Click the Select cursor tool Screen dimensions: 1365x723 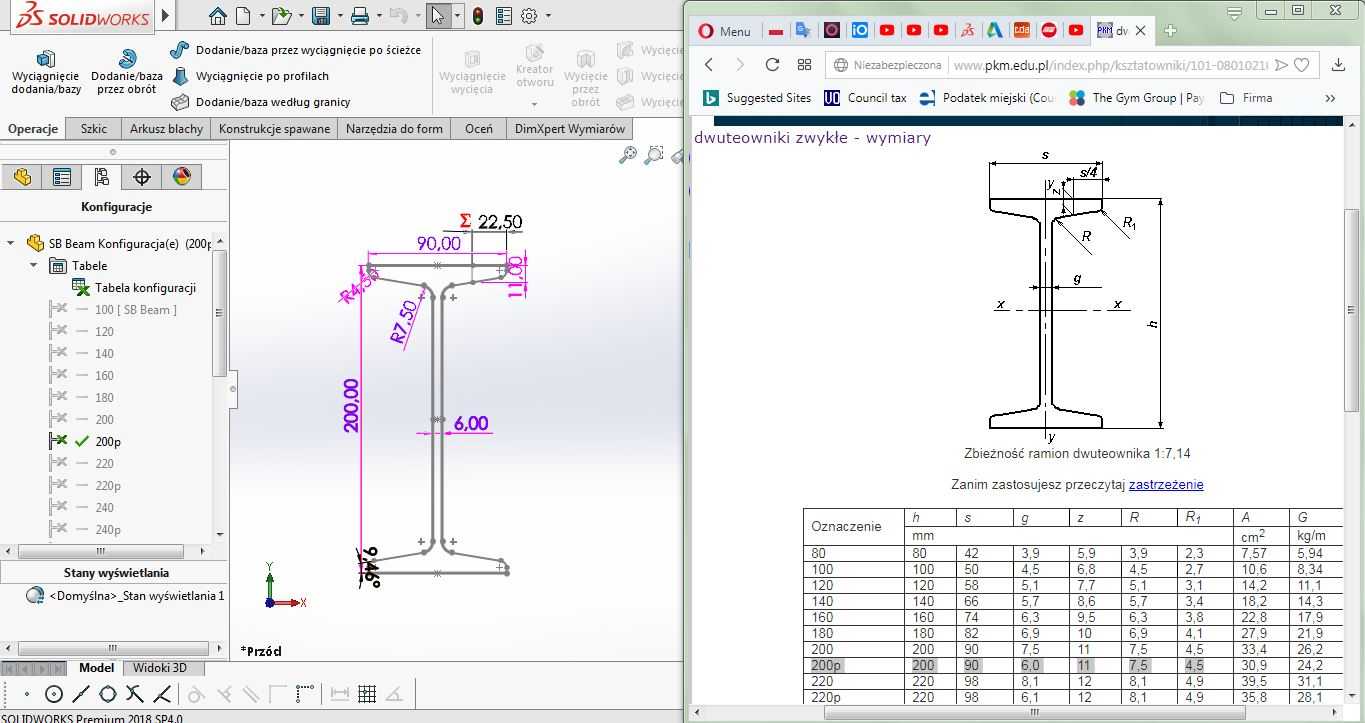(x=437, y=16)
